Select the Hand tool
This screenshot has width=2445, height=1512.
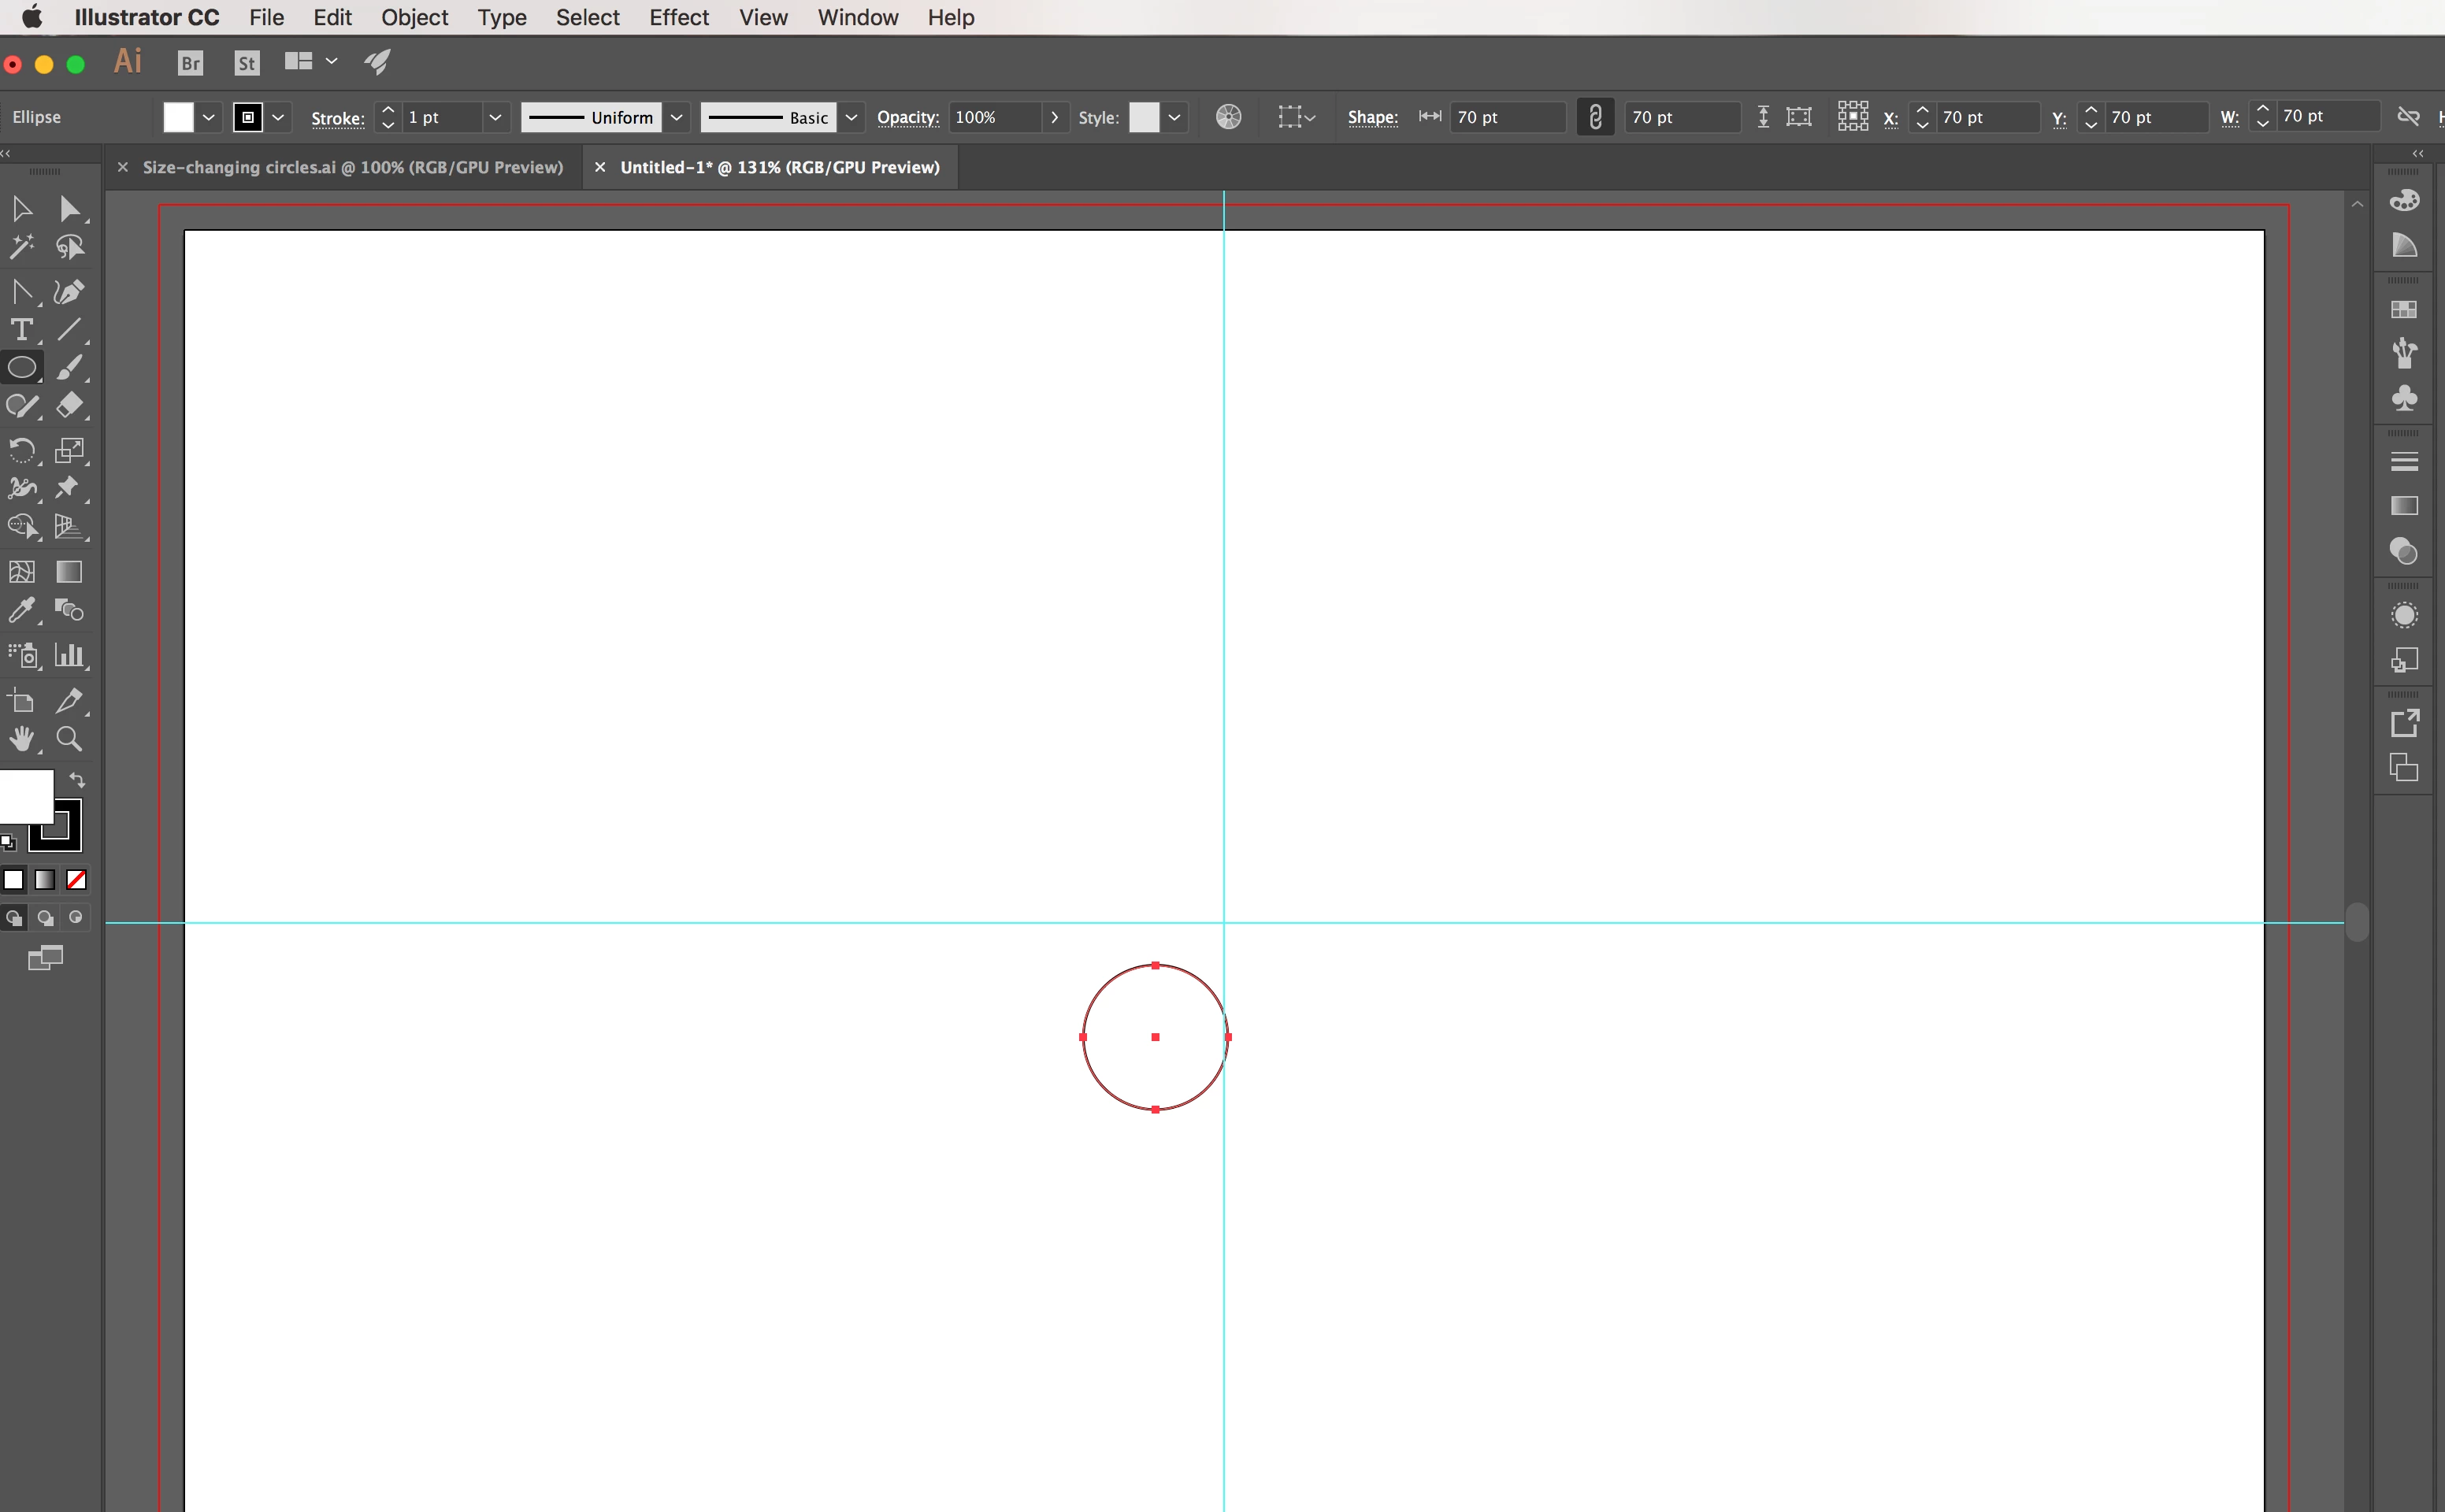[x=21, y=739]
